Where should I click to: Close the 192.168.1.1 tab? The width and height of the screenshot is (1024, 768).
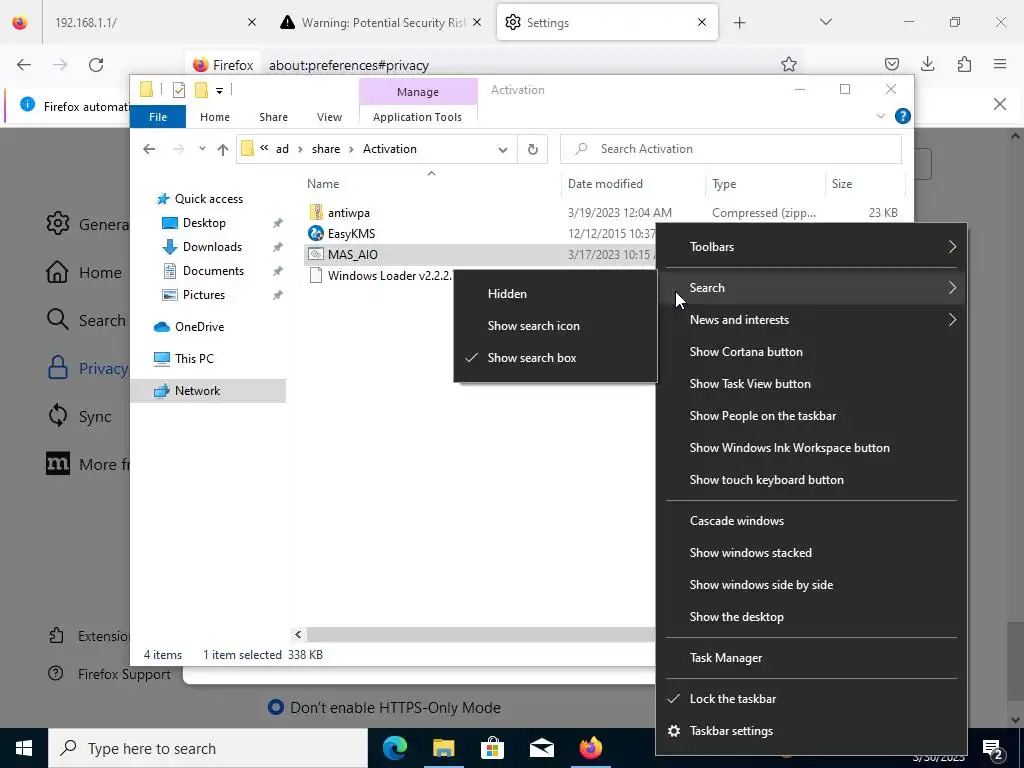[252, 22]
